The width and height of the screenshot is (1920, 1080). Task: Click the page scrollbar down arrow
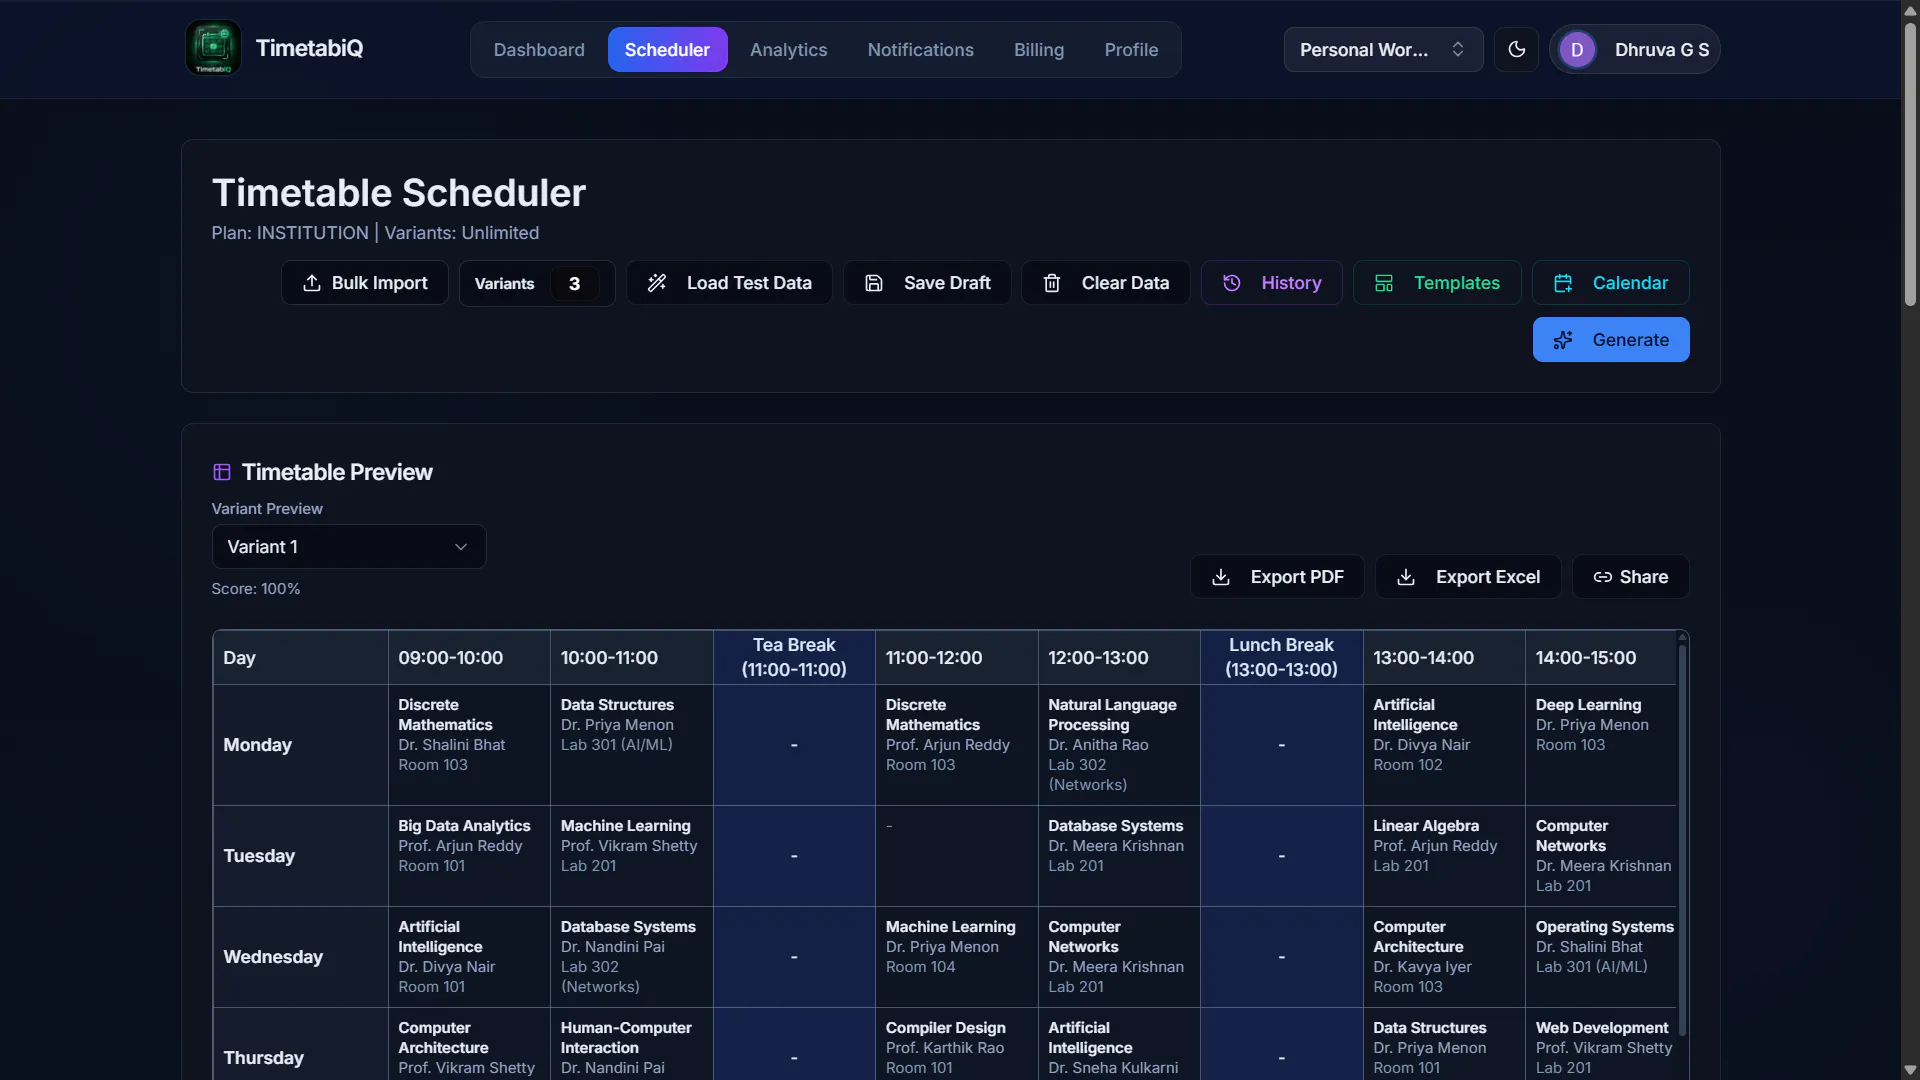click(x=1910, y=1070)
